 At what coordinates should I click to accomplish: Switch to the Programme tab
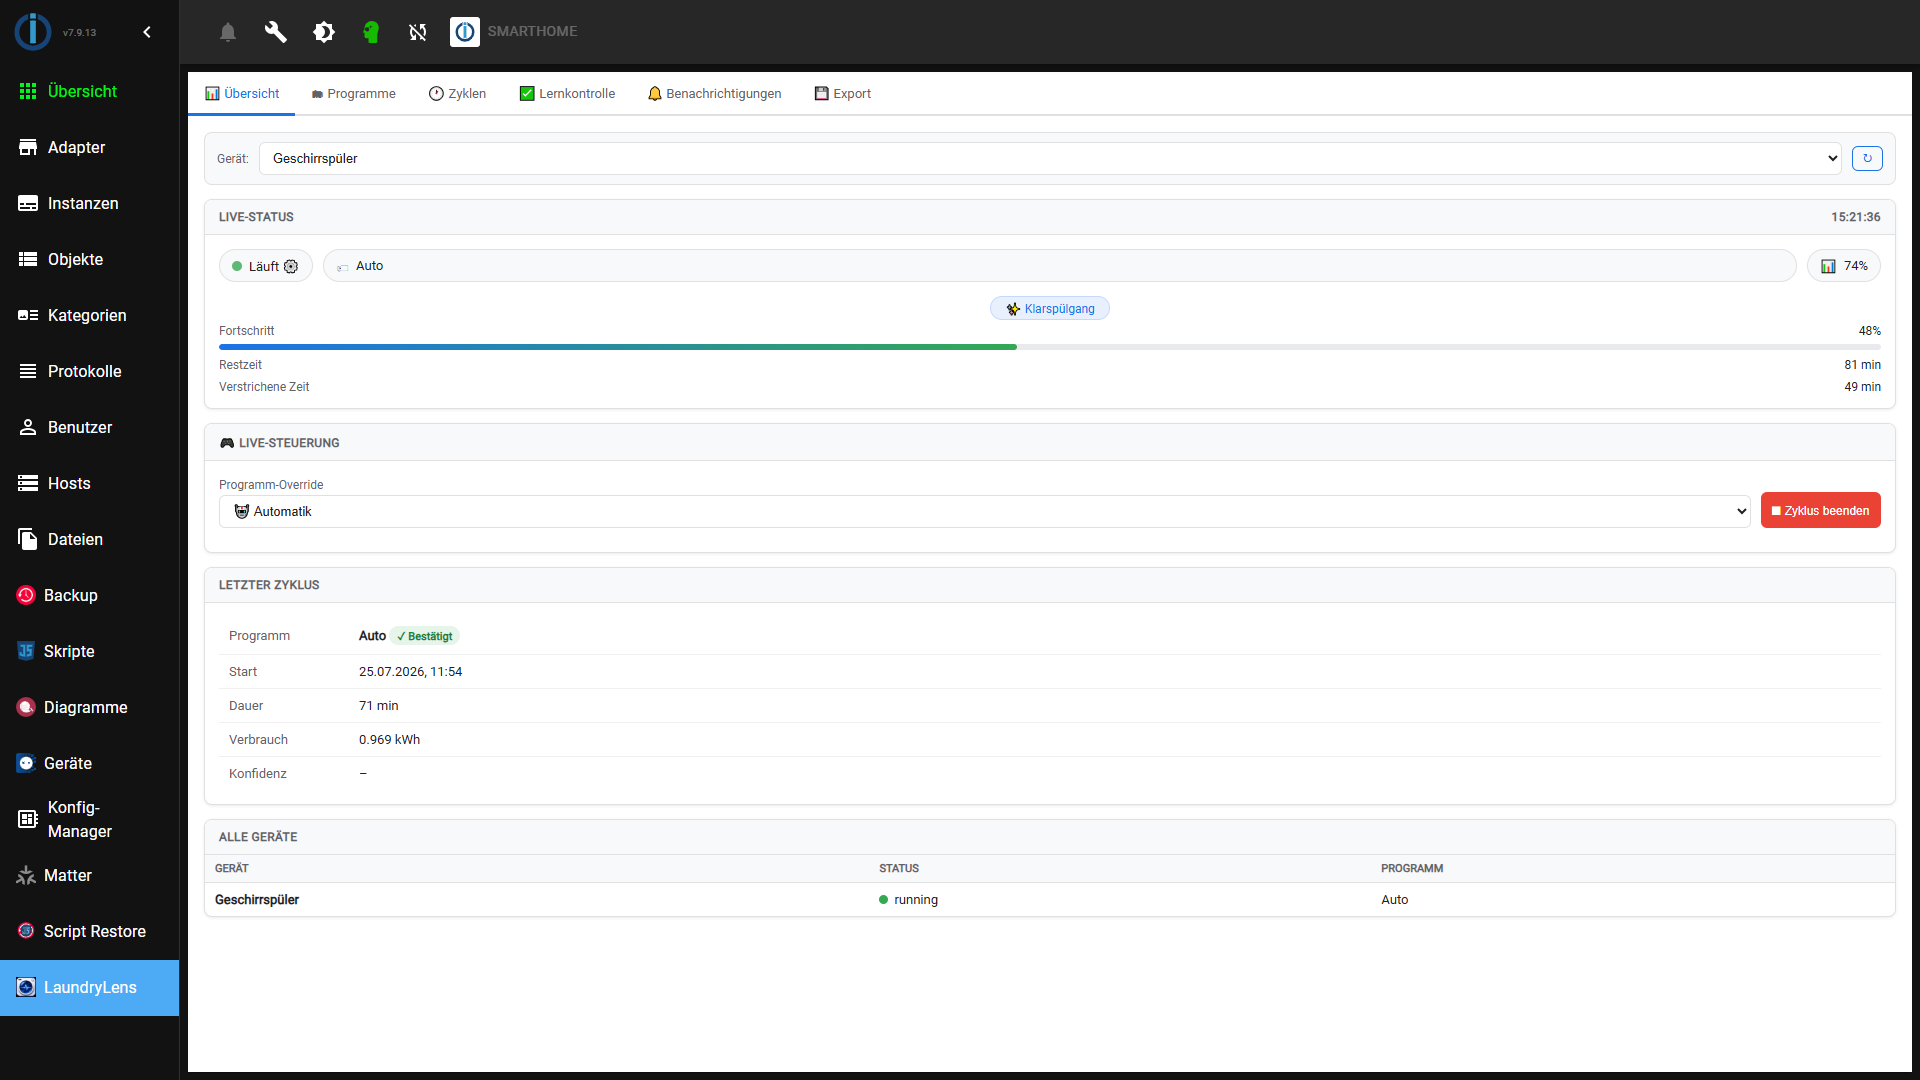(x=353, y=93)
